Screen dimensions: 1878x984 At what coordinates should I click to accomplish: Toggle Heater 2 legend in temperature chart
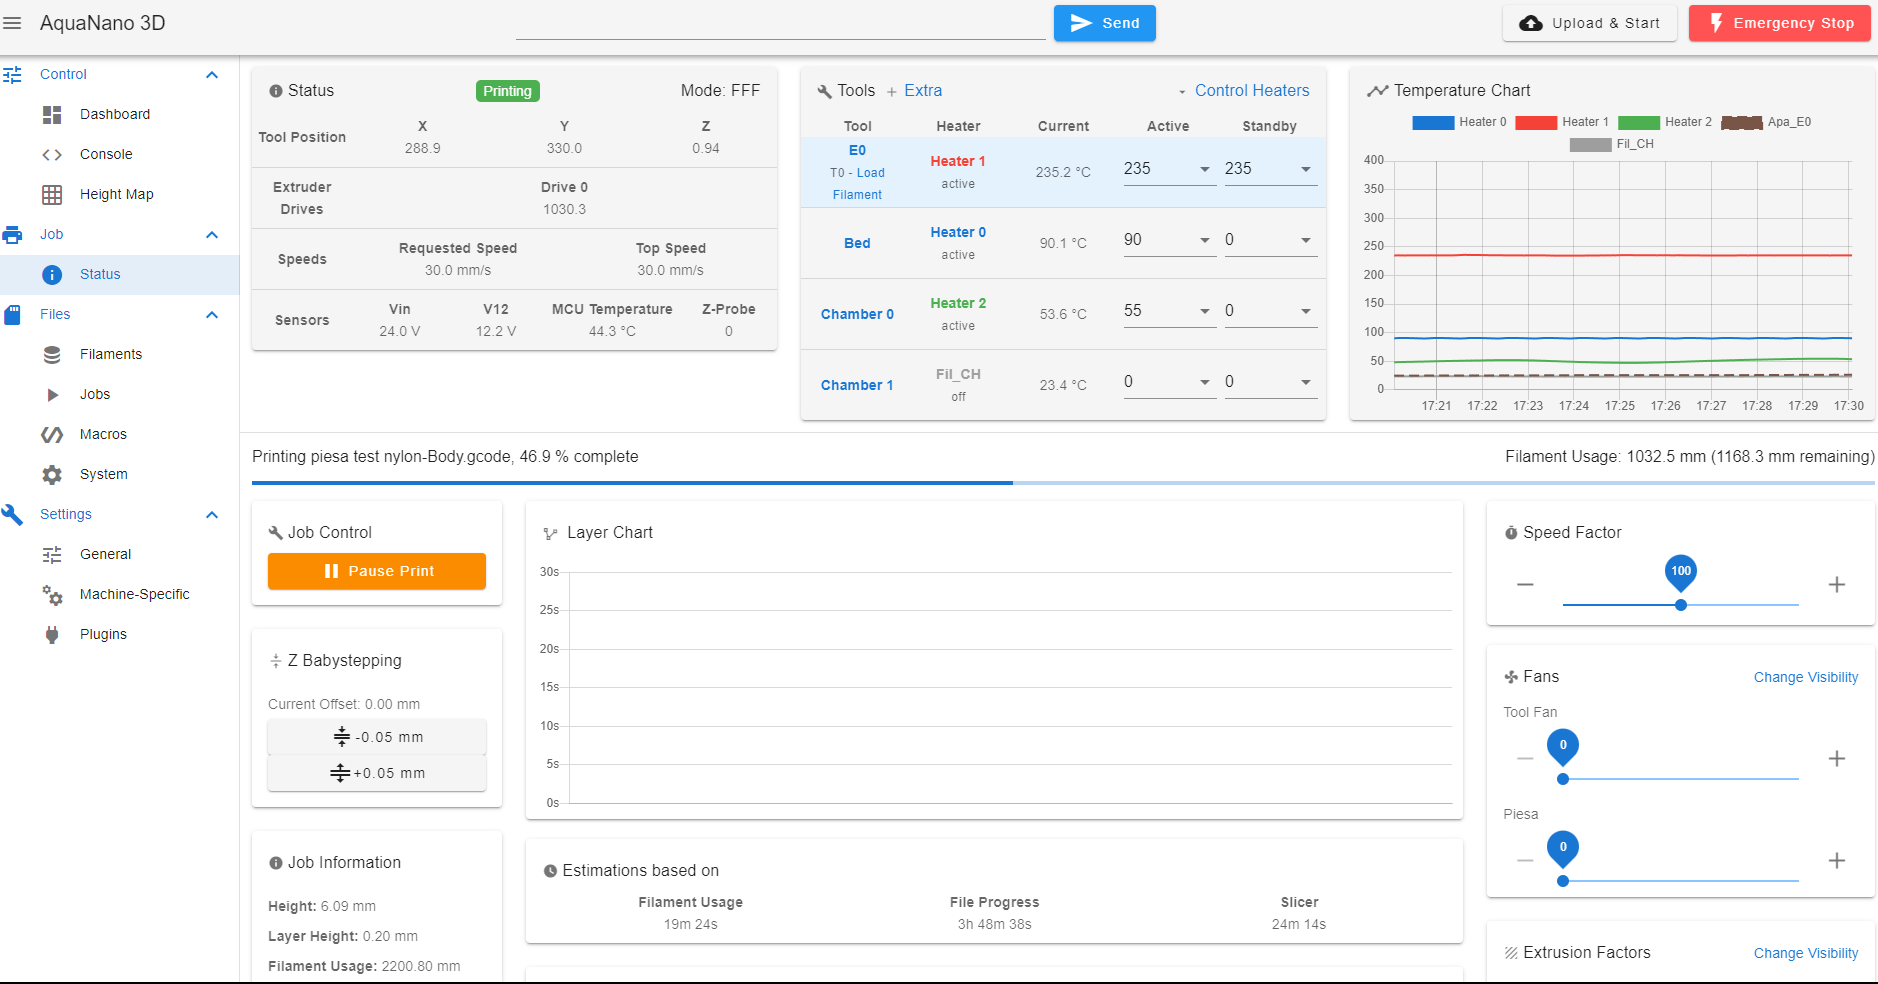(1665, 122)
